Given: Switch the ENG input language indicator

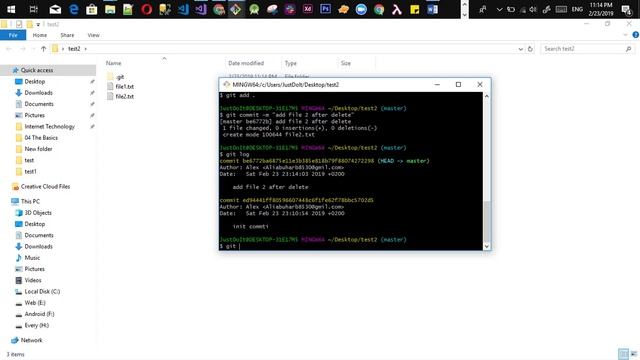Looking at the screenshot, I should tap(577, 9).
